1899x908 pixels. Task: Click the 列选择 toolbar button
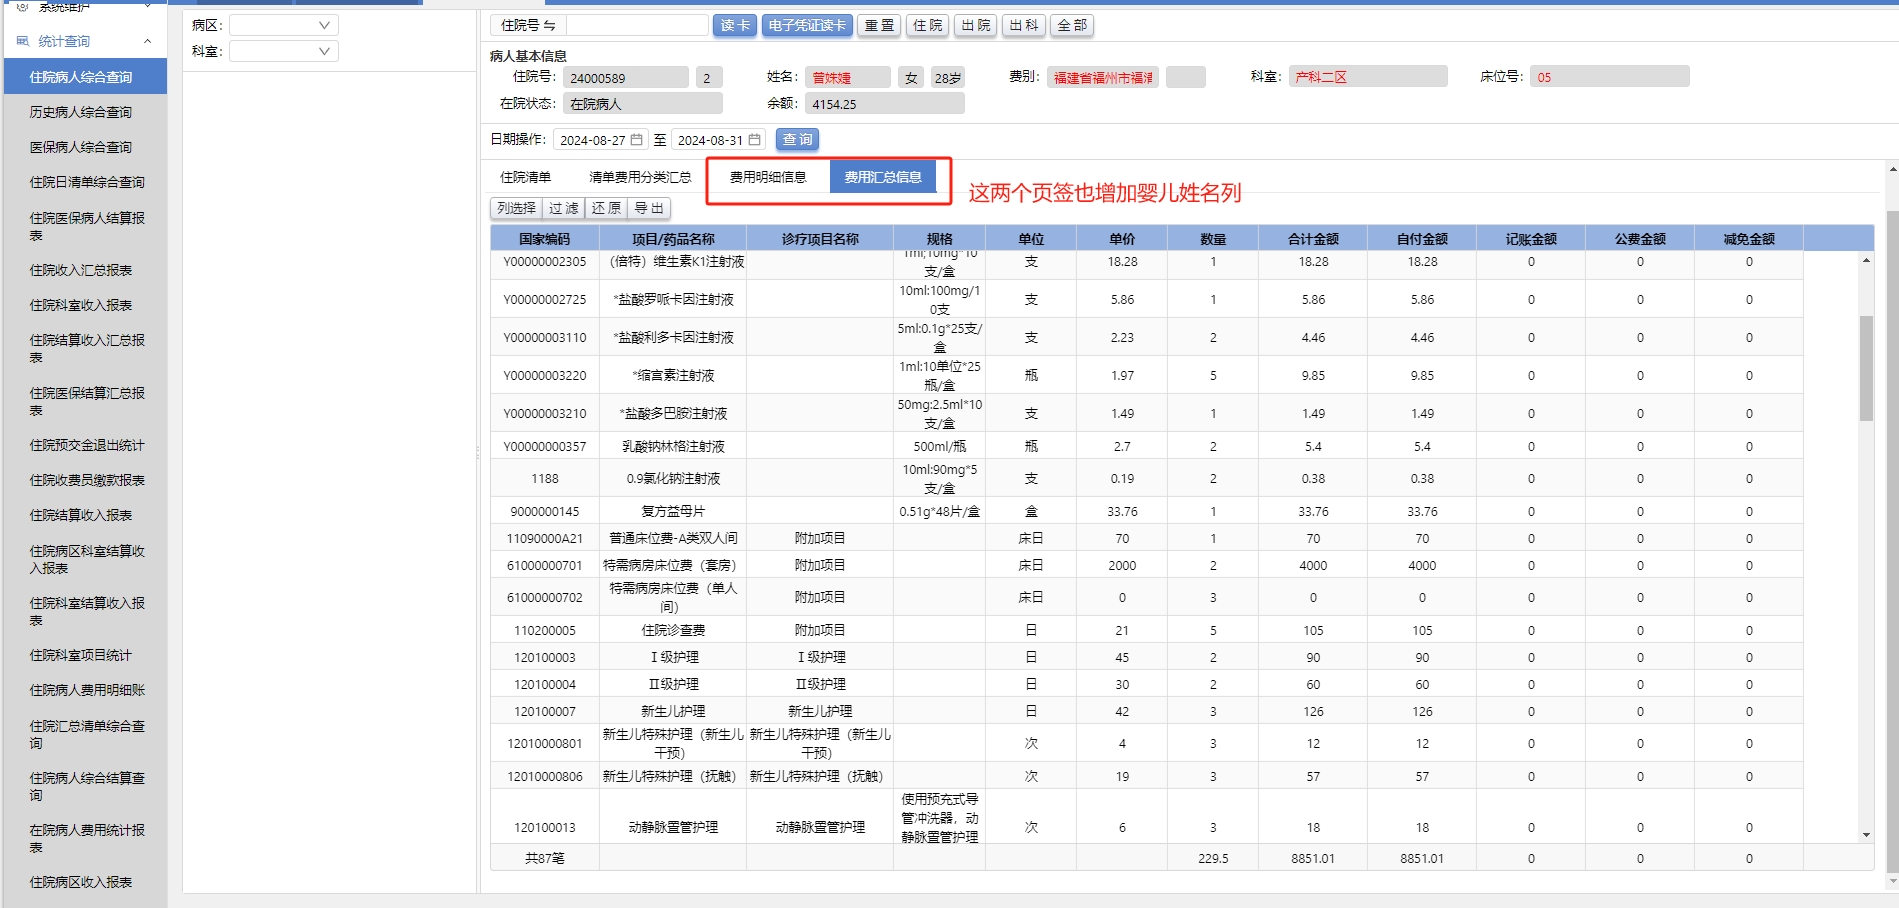[x=516, y=208]
